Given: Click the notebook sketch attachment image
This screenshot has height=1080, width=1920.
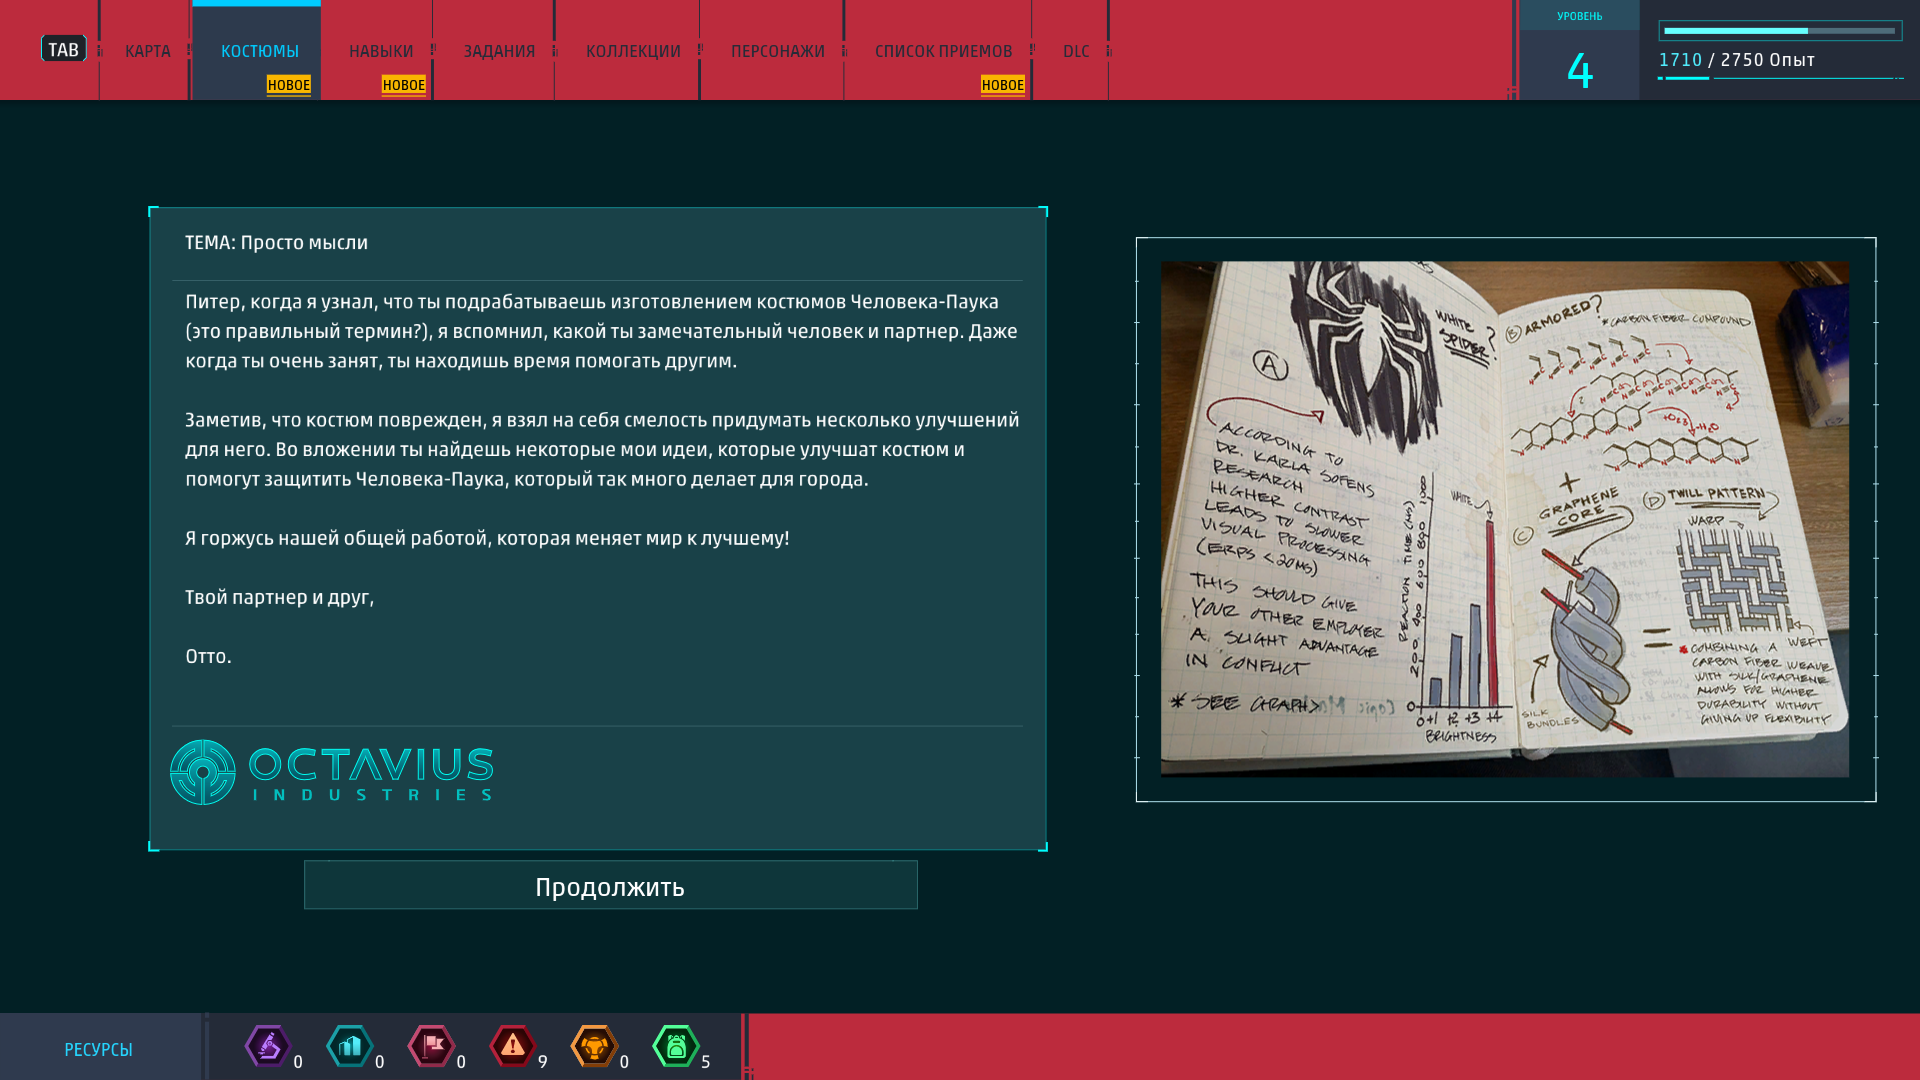Looking at the screenshot, I should pos(1504,519).
